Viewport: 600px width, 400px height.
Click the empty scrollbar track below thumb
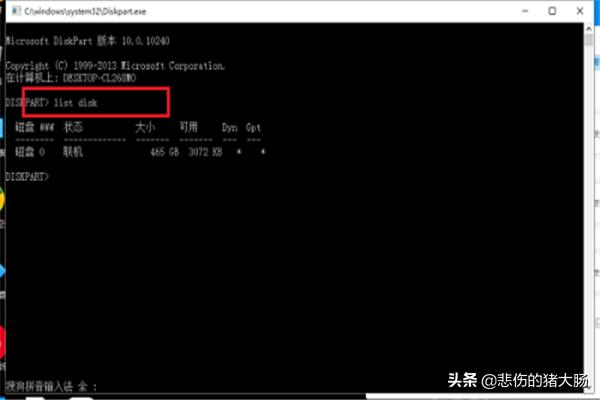coord(589,214)
